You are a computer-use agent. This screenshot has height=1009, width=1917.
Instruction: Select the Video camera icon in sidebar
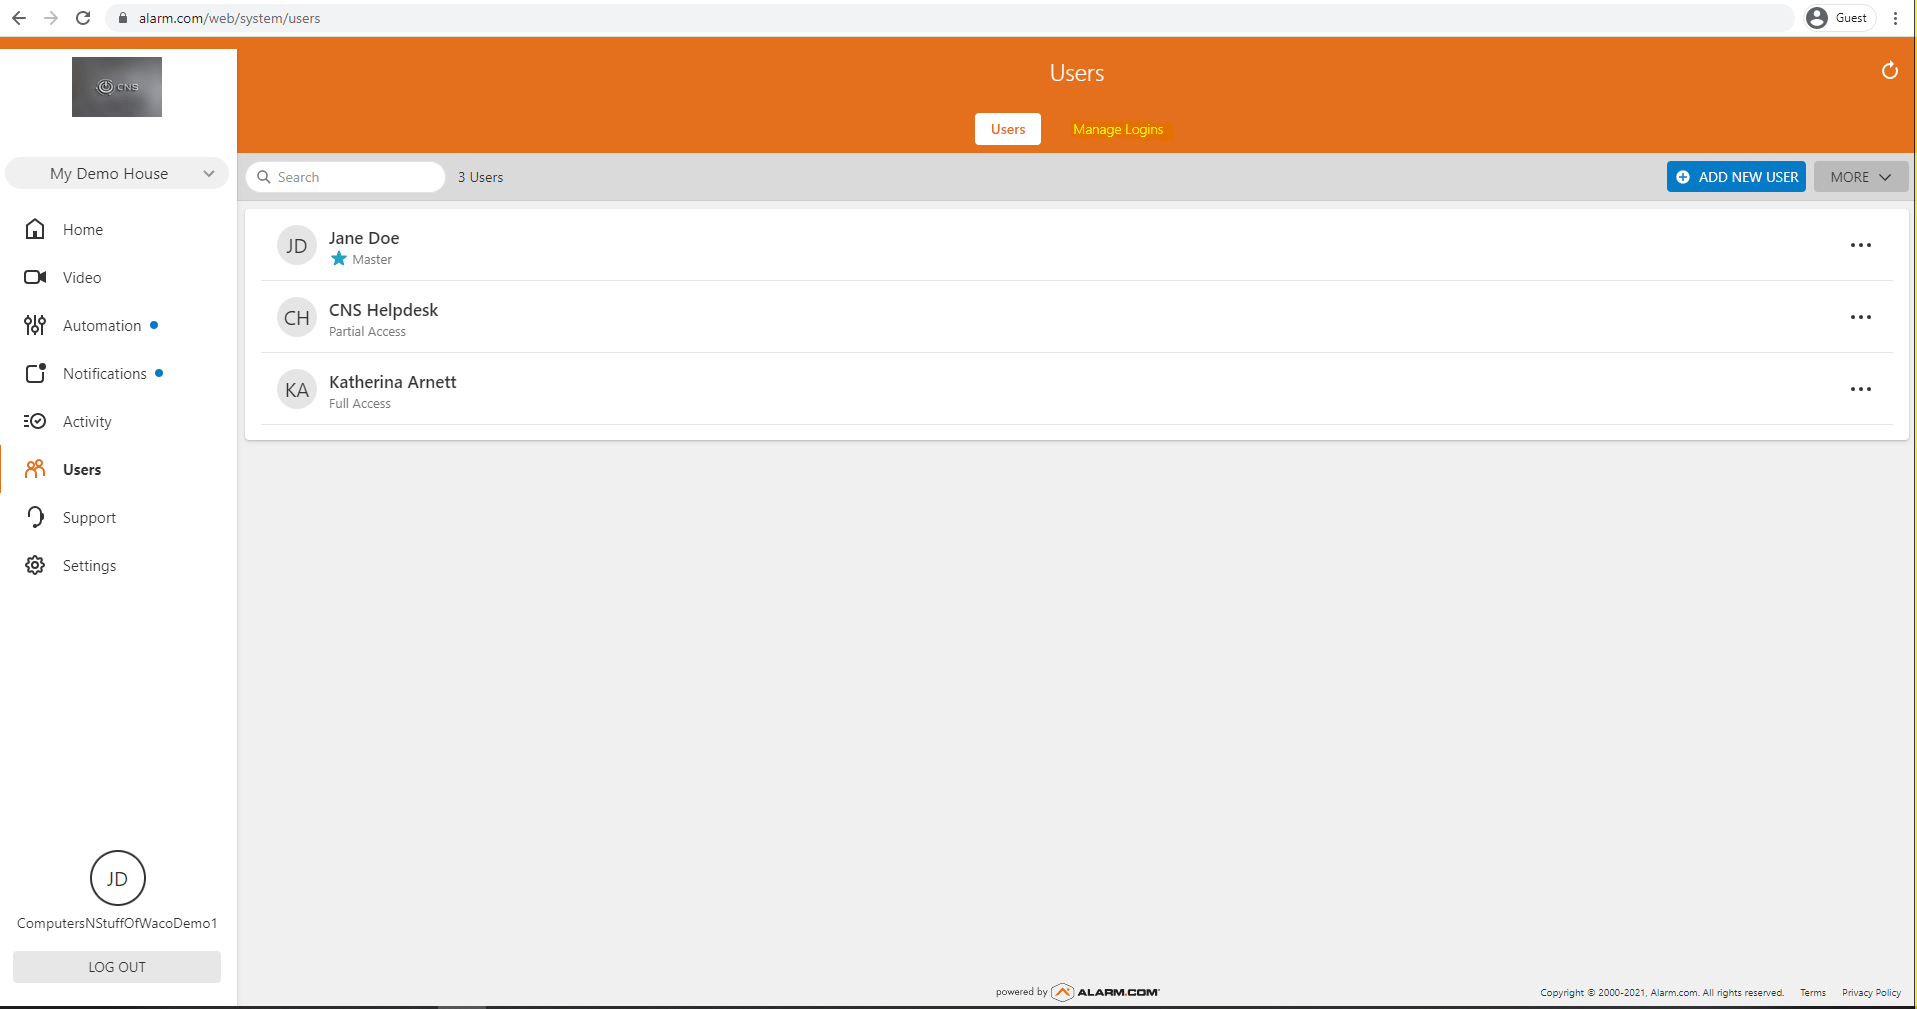pyautogui.click(x=35, y=277)
